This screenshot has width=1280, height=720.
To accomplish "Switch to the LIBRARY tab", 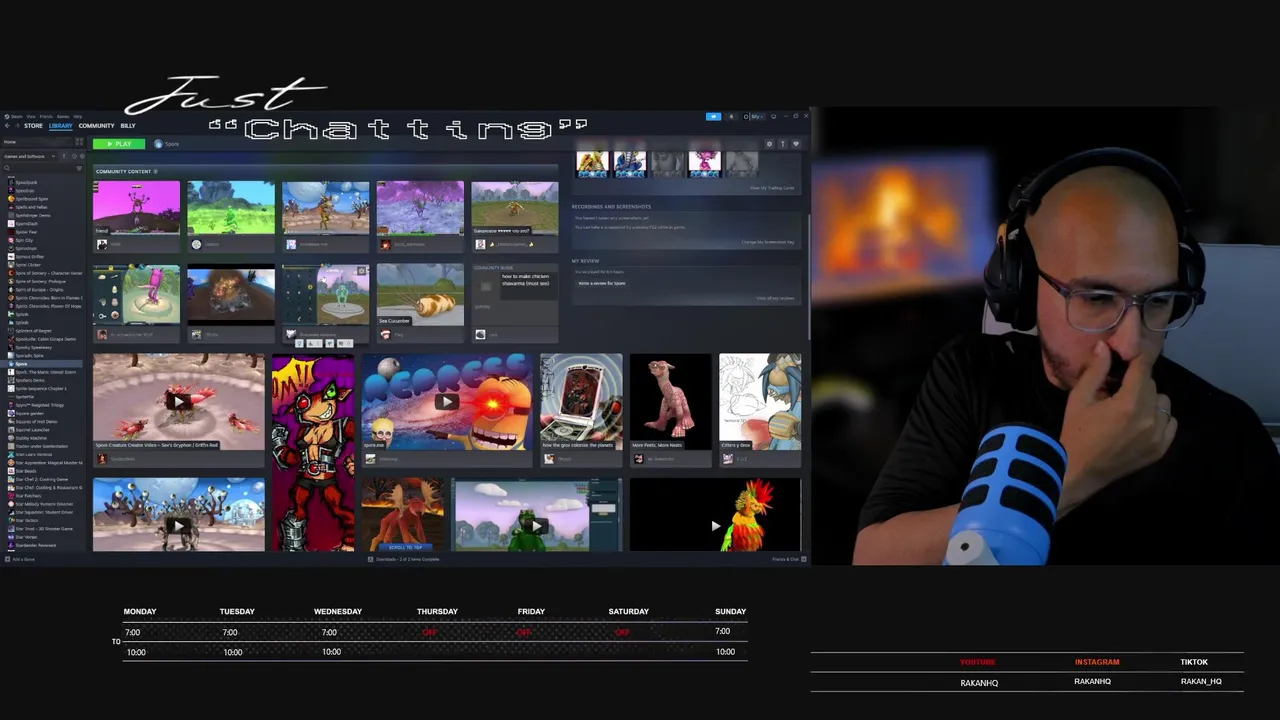I will click(61, 126).
